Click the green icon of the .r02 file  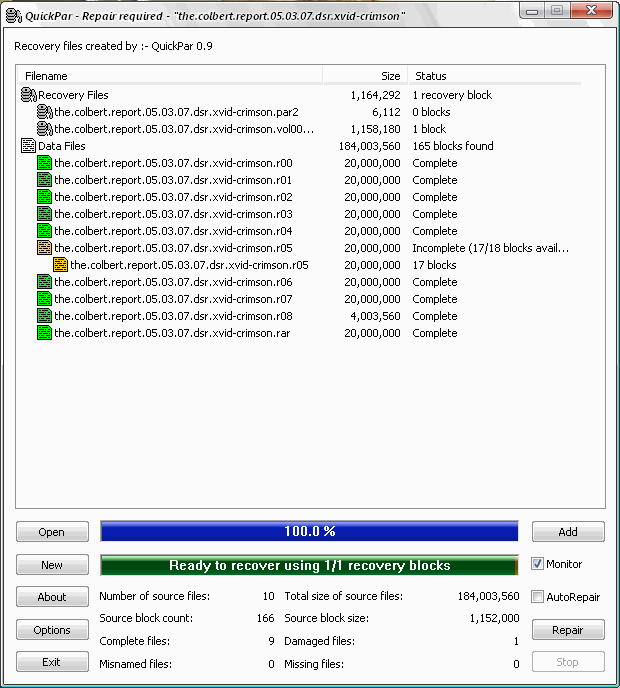(x=44, y=197)
